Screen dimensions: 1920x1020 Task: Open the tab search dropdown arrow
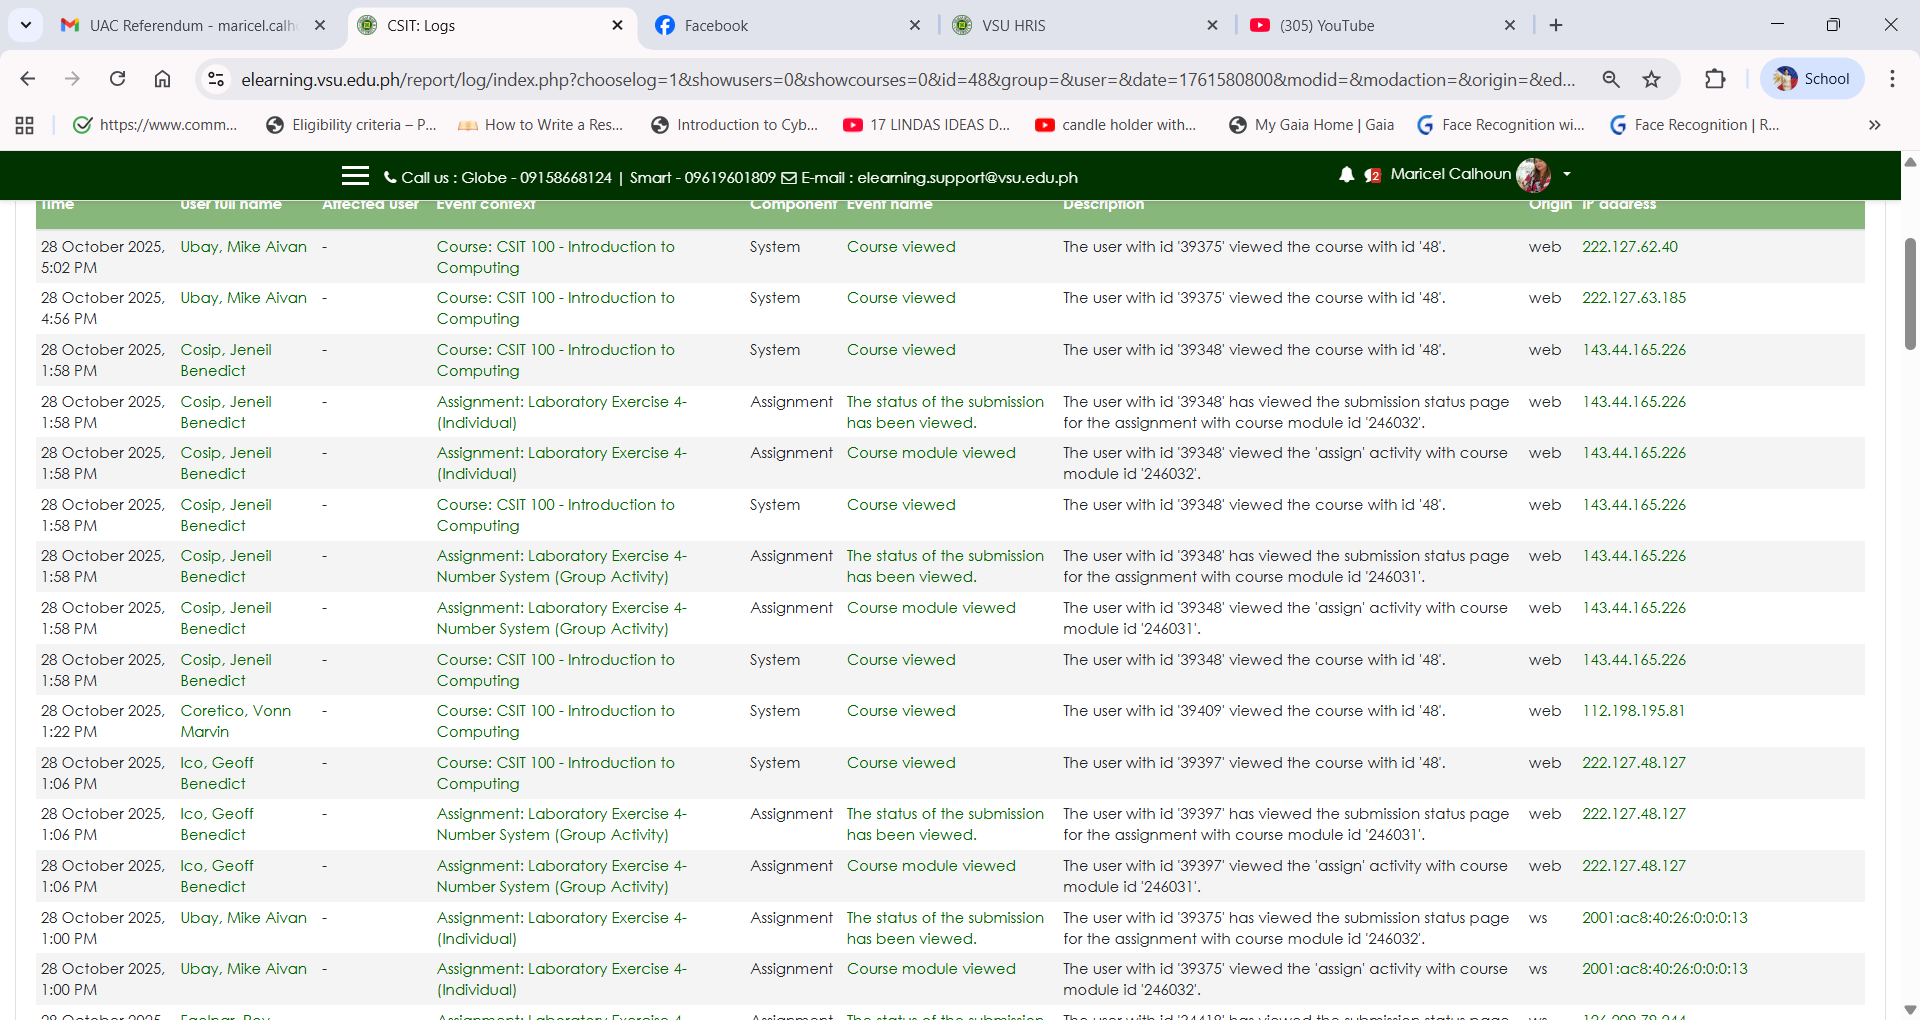click(x=25, y=25)
